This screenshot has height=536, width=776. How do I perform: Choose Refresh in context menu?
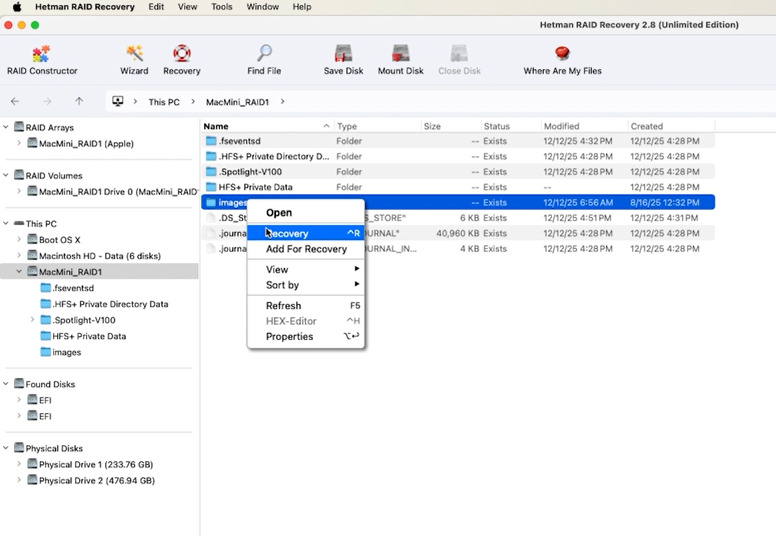(x=306, y=305)
